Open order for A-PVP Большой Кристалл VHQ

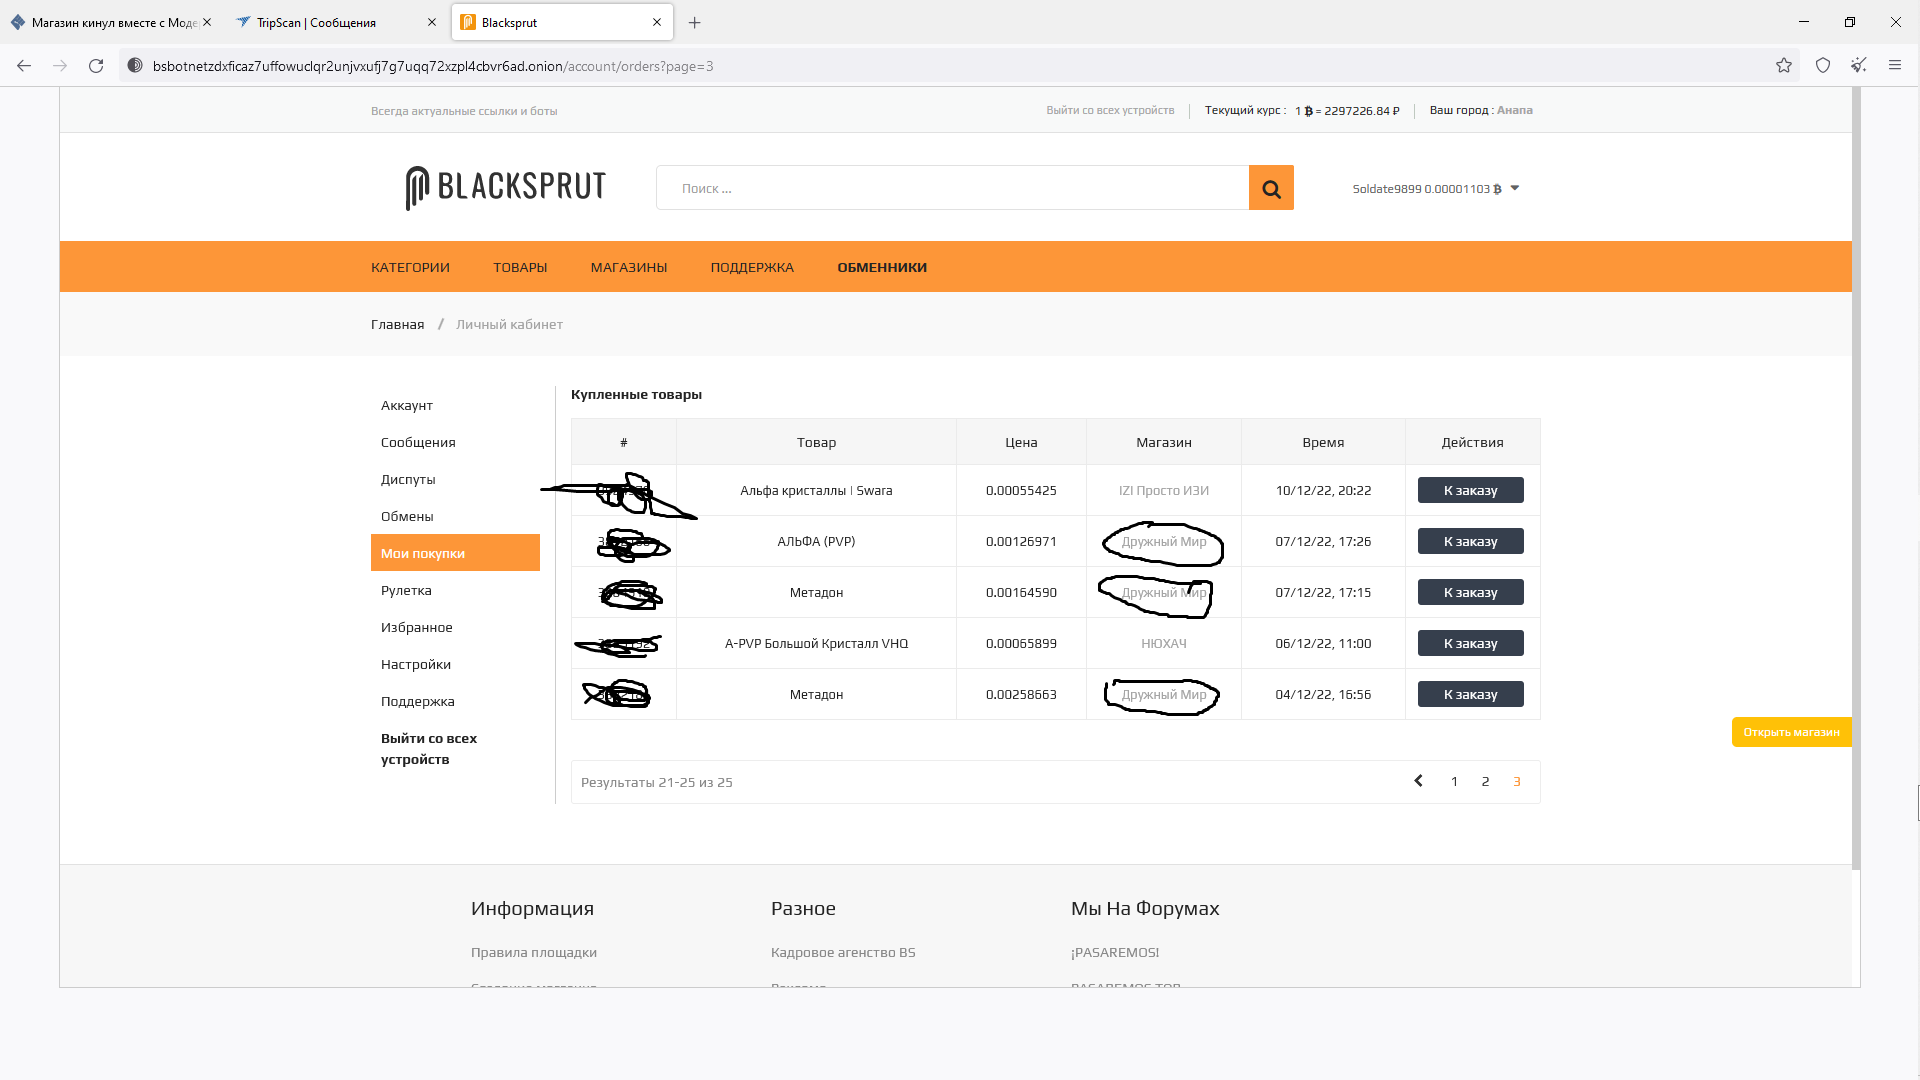point(1470,643)
